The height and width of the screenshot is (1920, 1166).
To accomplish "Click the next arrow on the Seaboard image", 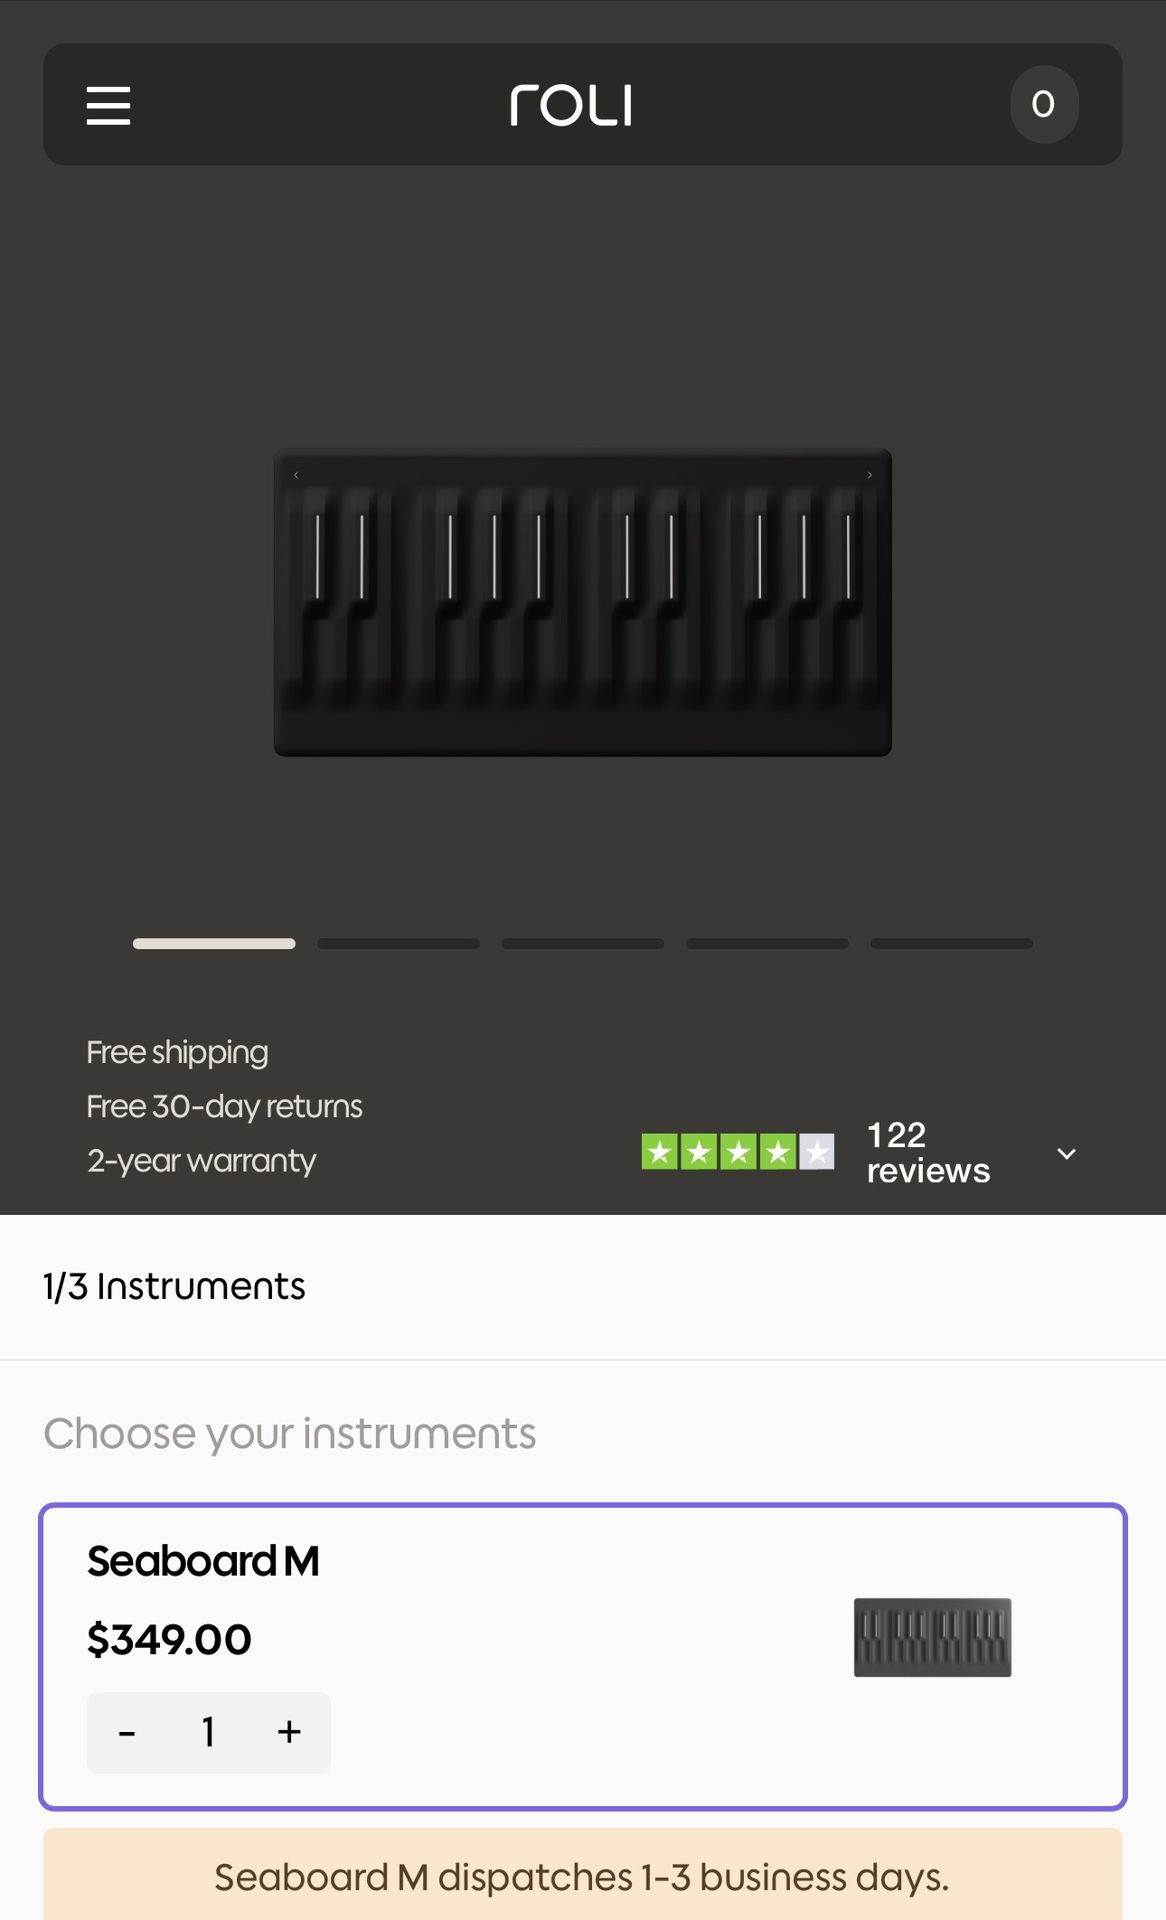I will 870,475.
